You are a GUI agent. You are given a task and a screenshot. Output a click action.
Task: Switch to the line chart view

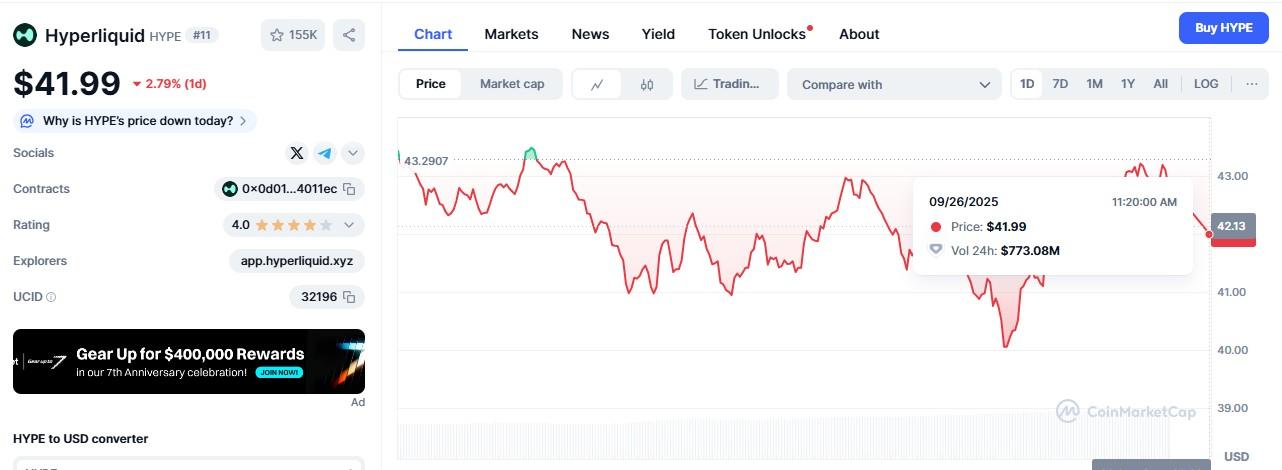597,84
